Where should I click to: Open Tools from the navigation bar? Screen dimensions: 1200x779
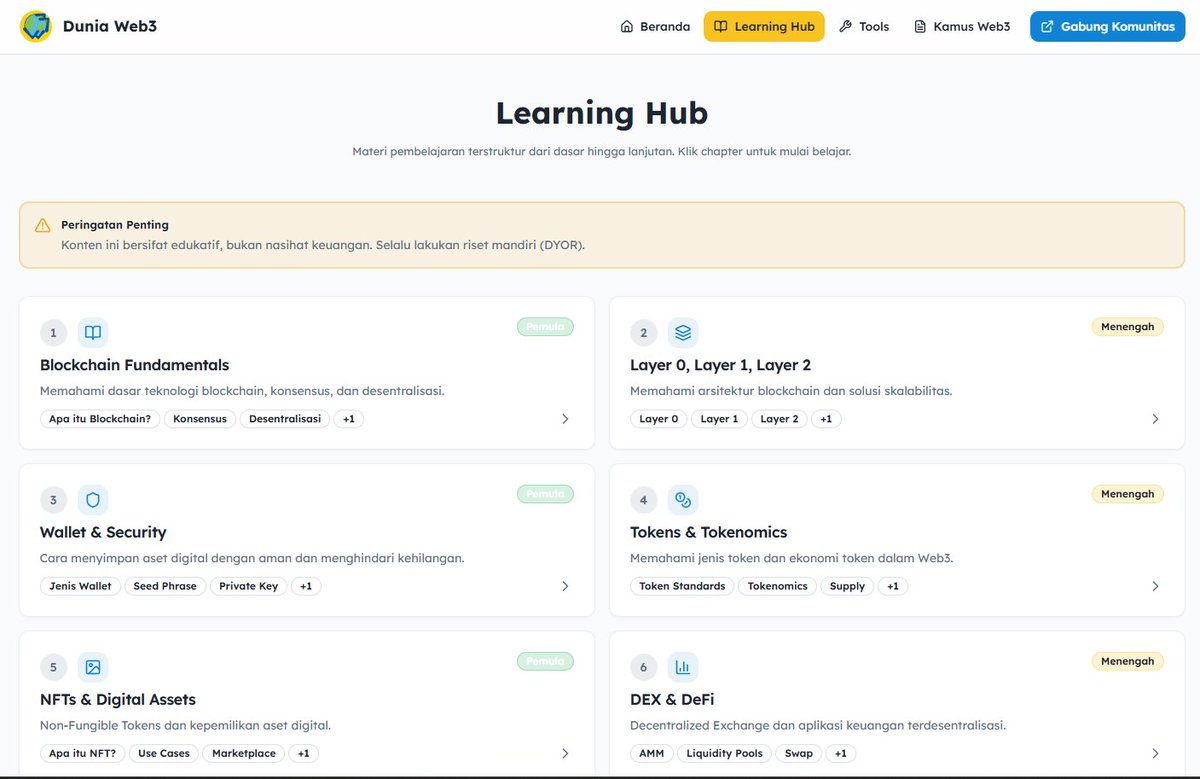coord(864,26)
